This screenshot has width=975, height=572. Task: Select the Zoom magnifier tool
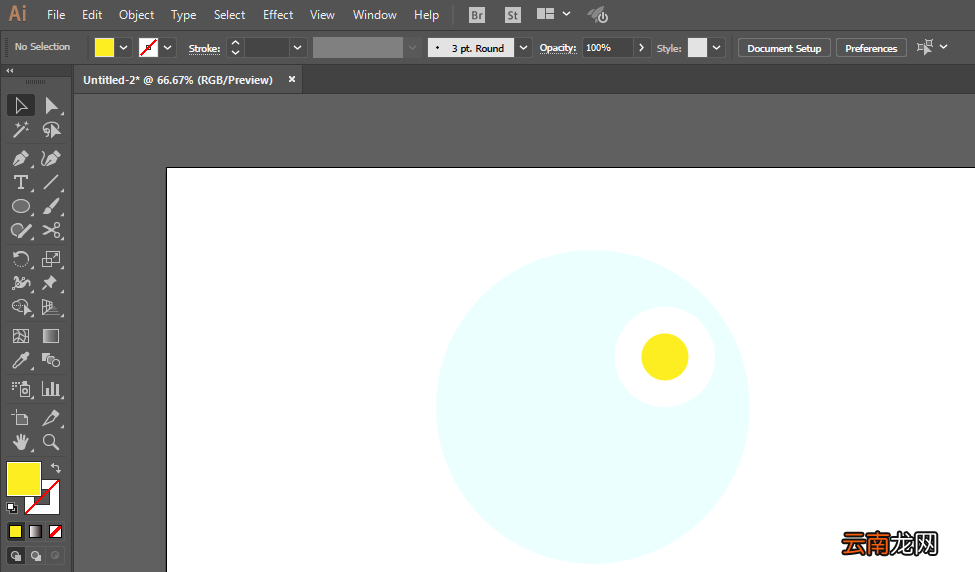coord(51,442)
